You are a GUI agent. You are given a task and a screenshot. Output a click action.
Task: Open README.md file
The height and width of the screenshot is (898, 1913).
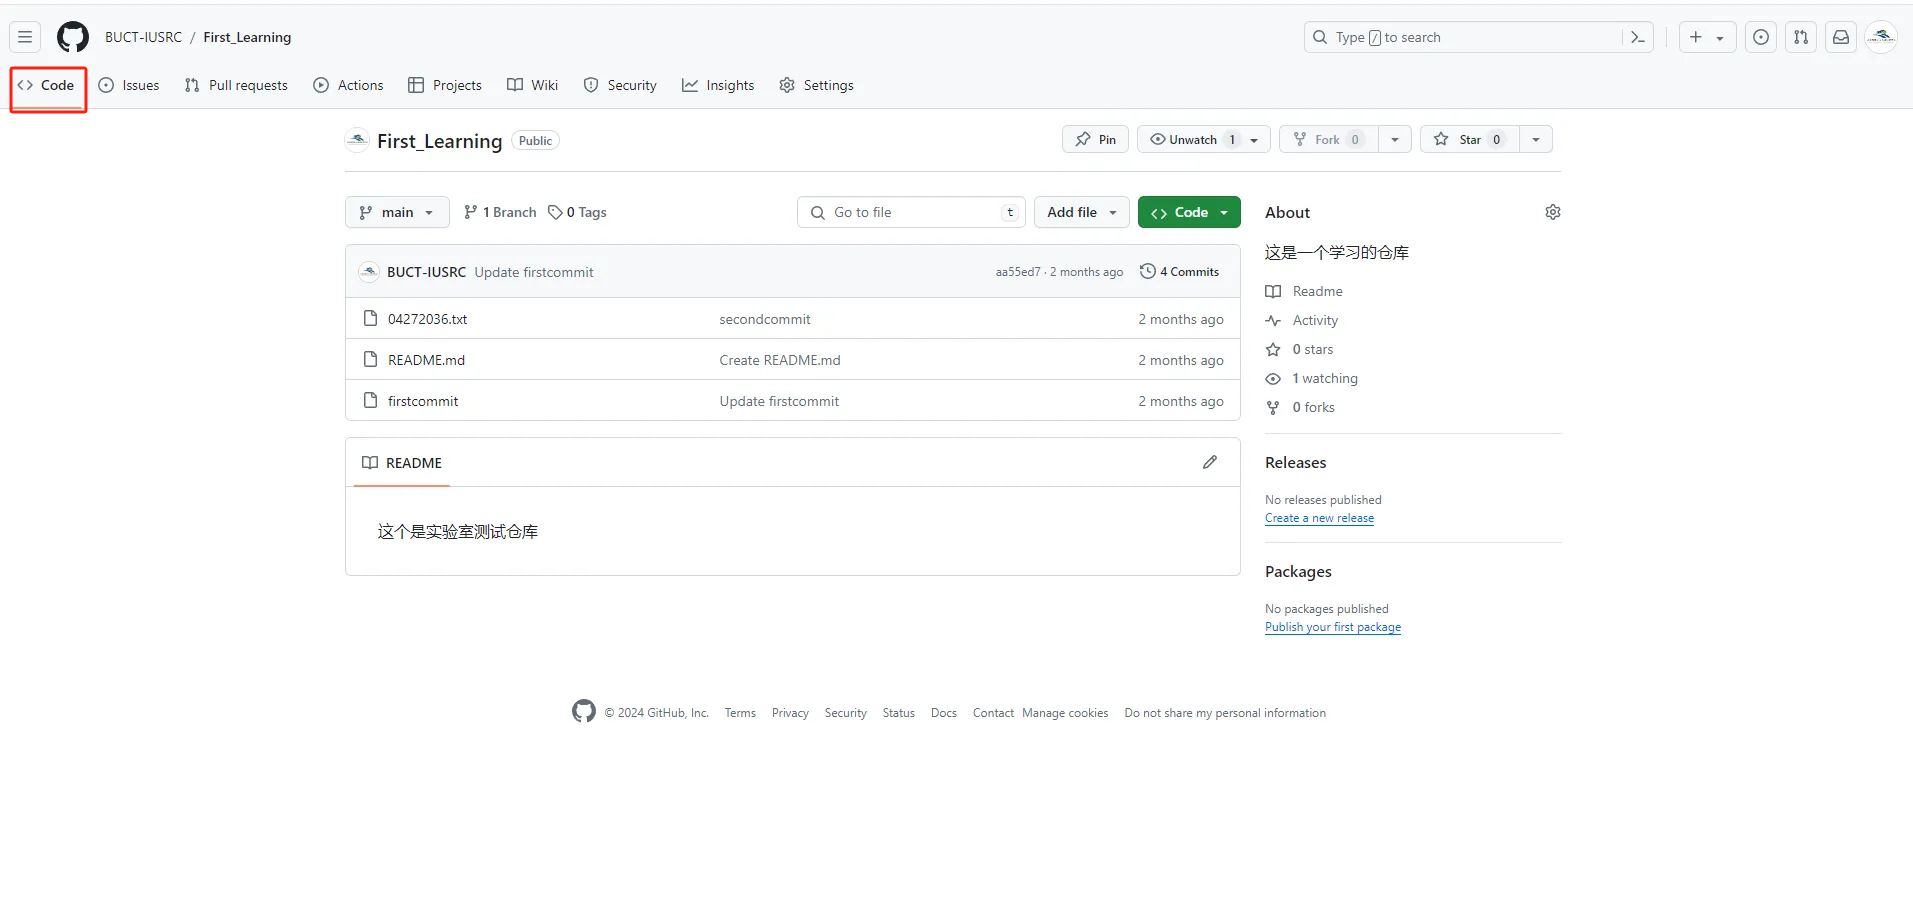[x=426, y=360]
